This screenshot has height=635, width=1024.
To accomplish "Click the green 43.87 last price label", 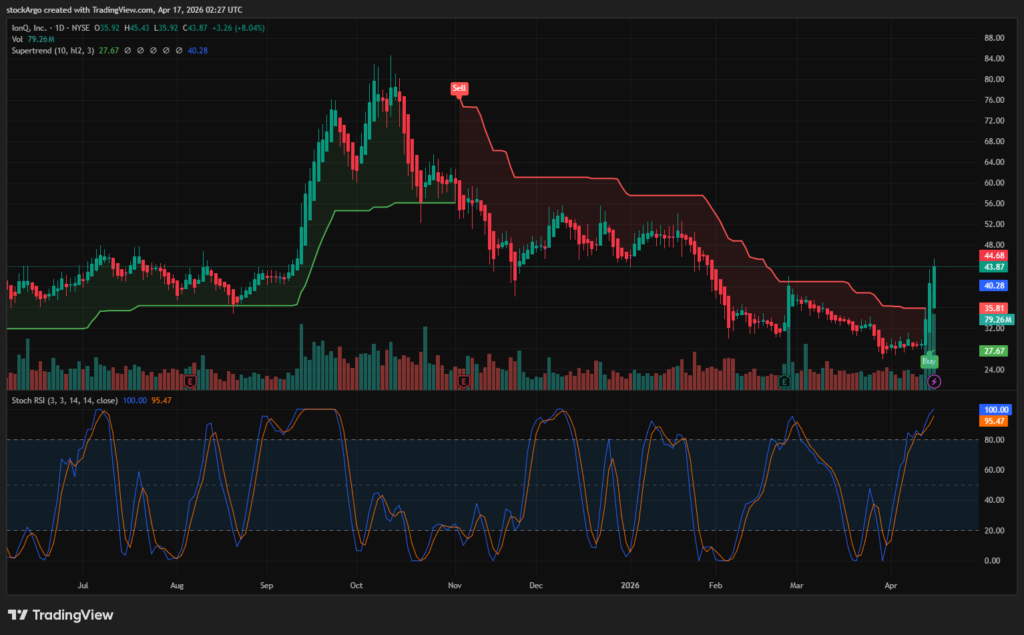I will click(x=994, y=267).
